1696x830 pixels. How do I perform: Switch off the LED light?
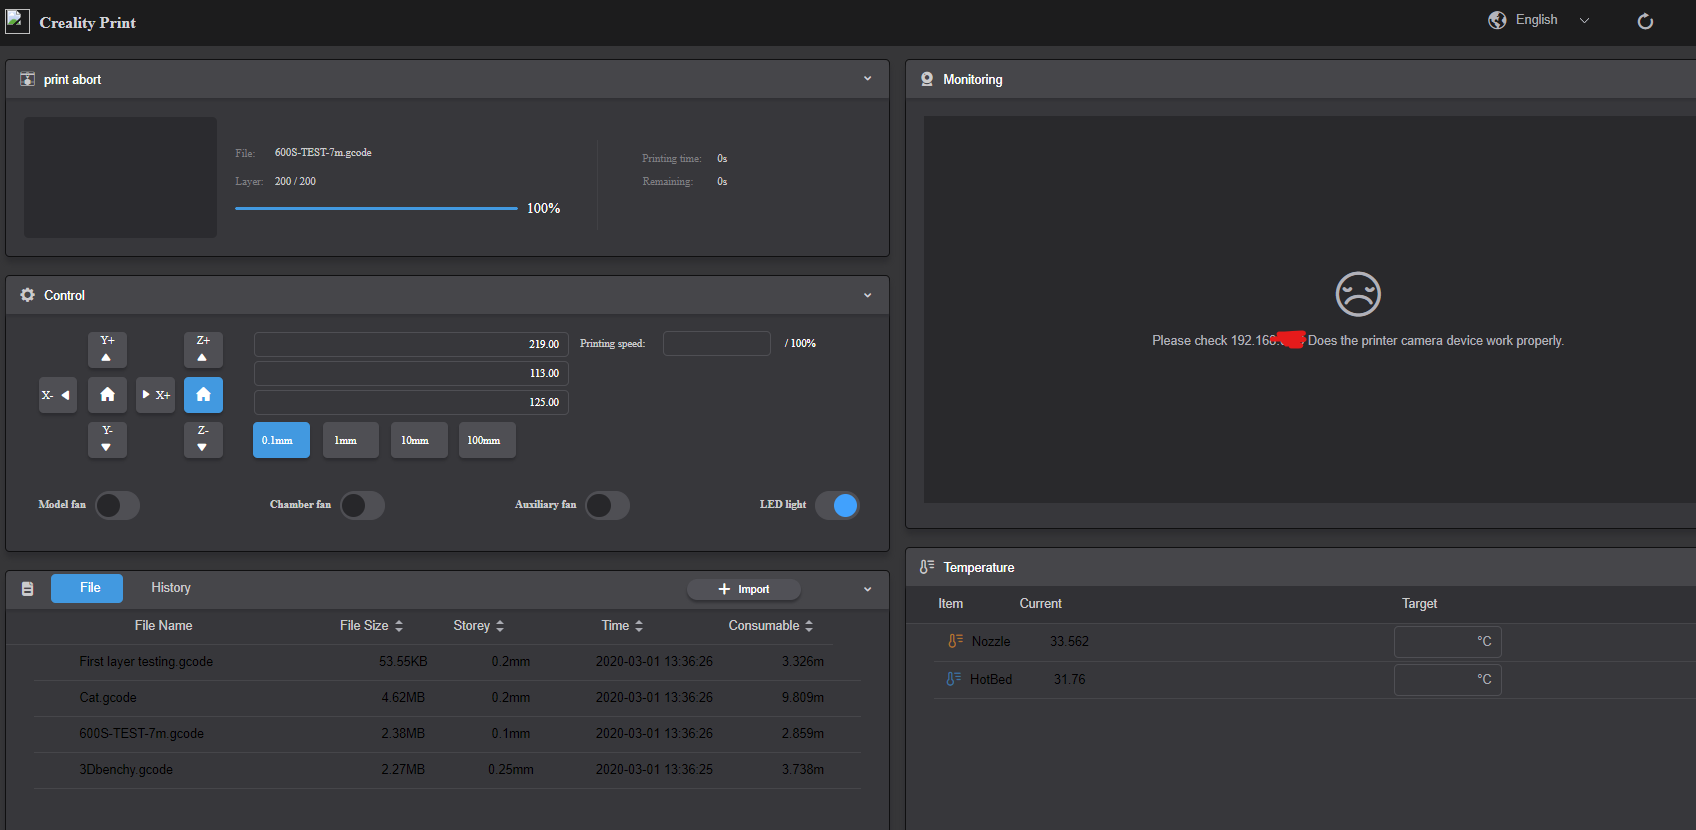[x=837, y=506]
